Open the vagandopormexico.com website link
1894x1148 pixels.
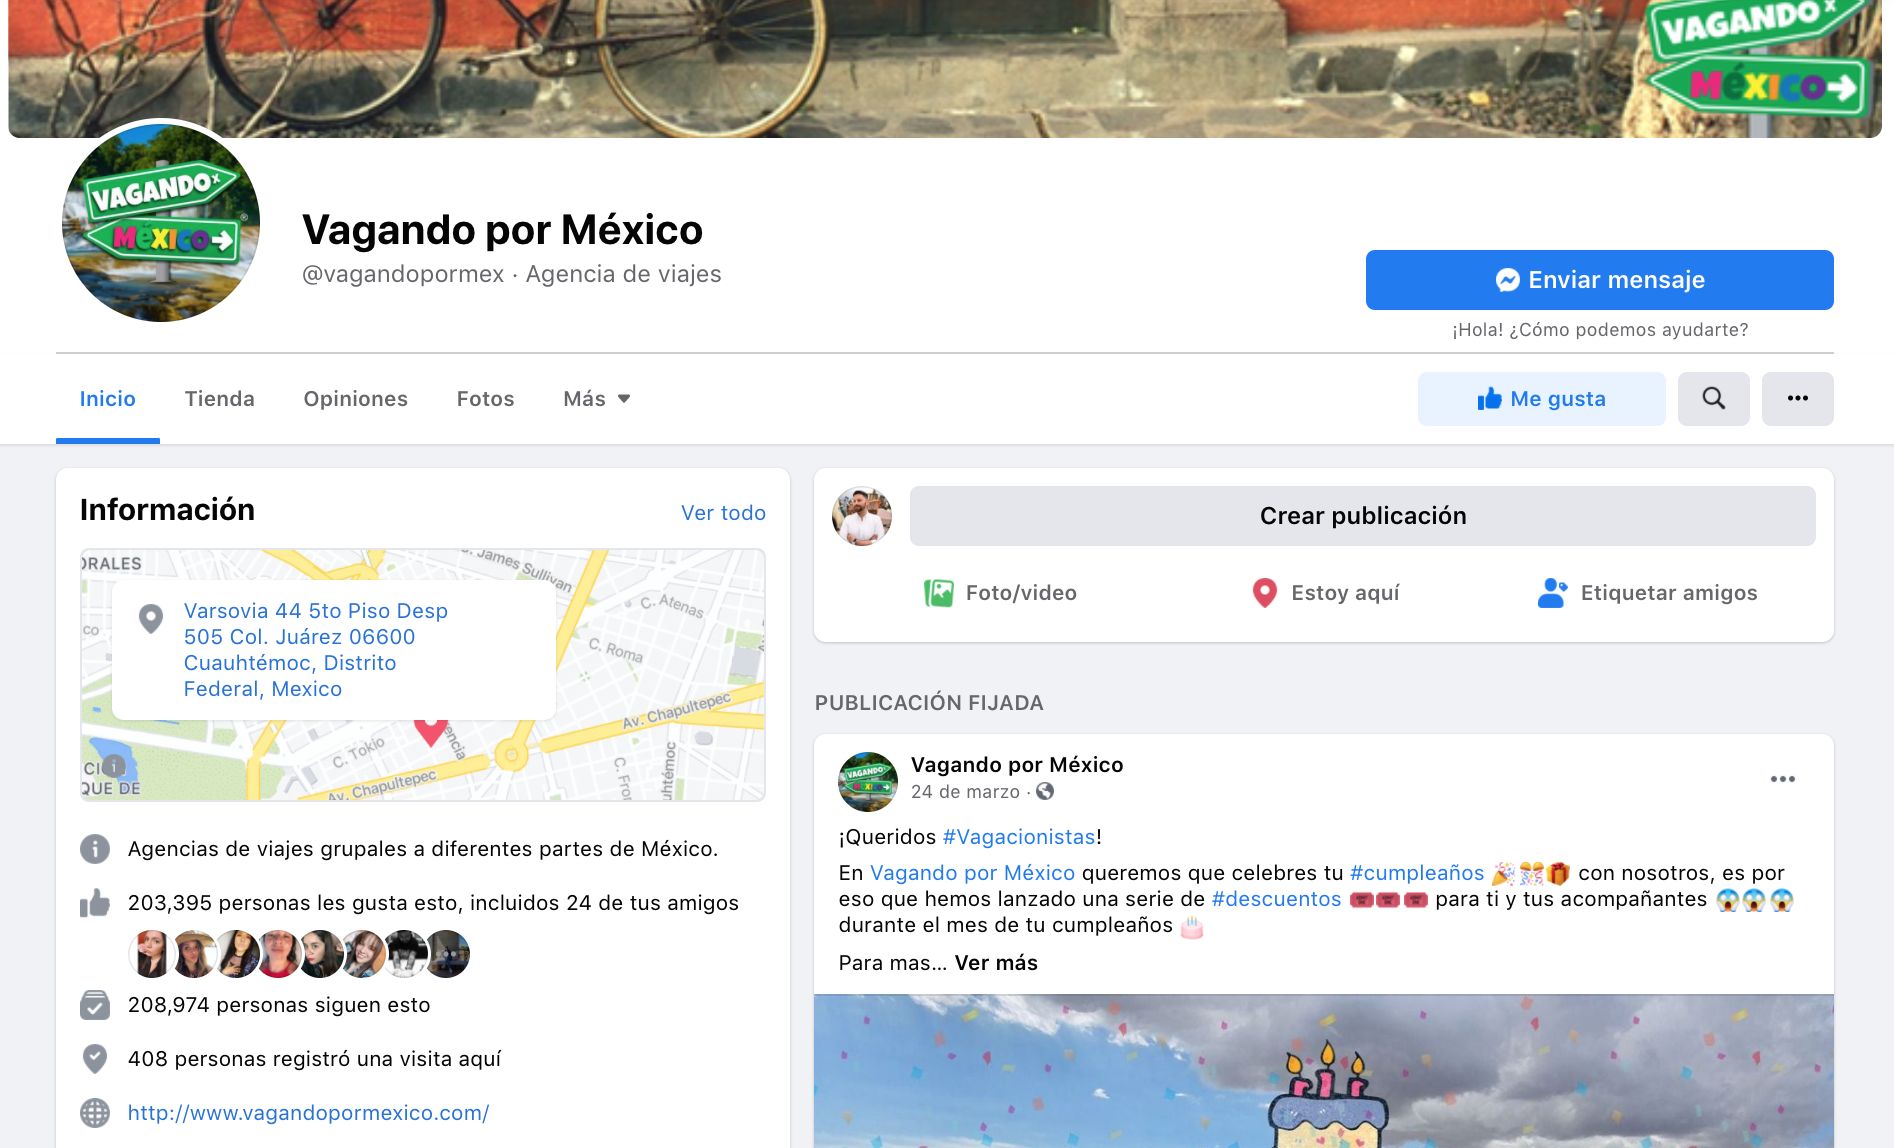[x=308, y=1113]
